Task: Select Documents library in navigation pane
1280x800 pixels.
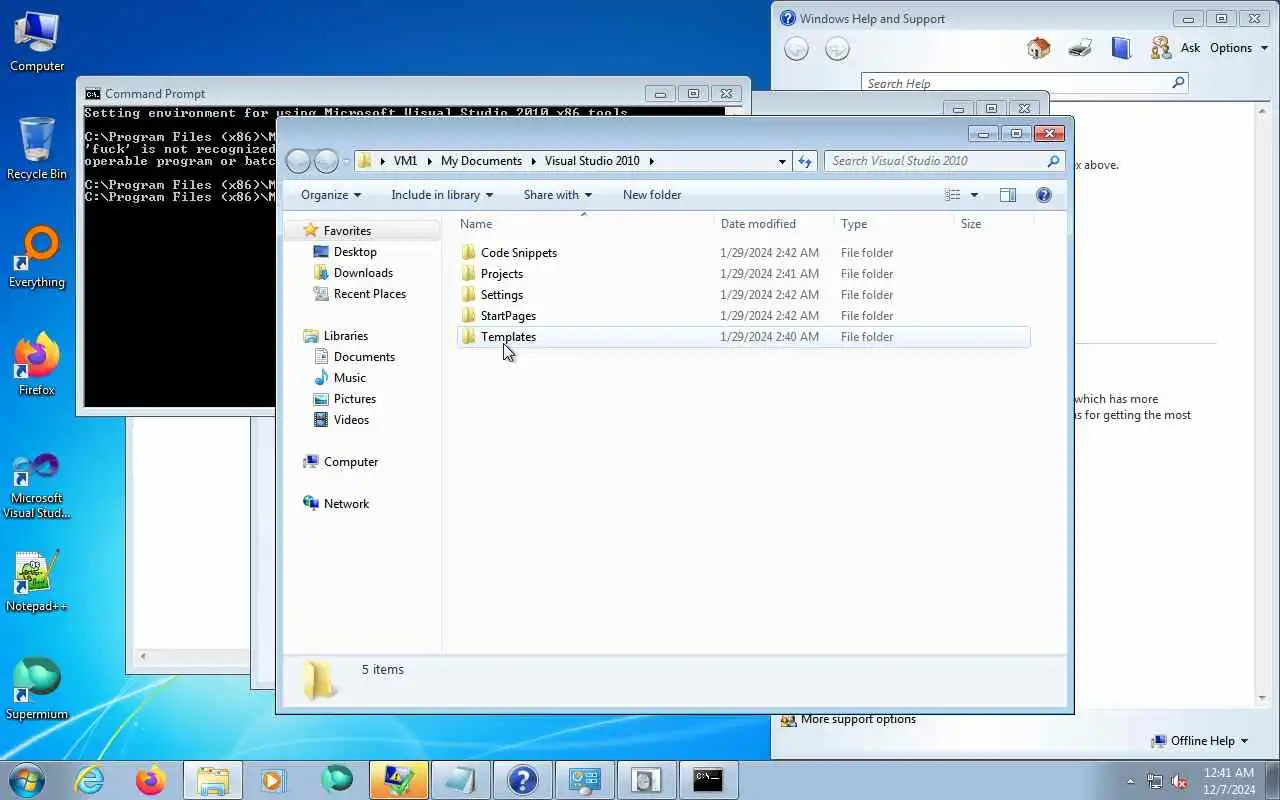Action: tap(364, 357)
